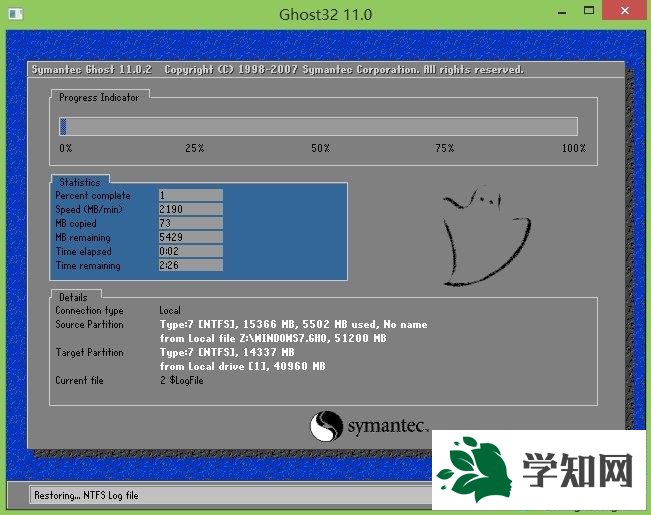Click the Restoring... NTFS Log file status
Viewport: 651px width, 515px height.
(86, 495)
